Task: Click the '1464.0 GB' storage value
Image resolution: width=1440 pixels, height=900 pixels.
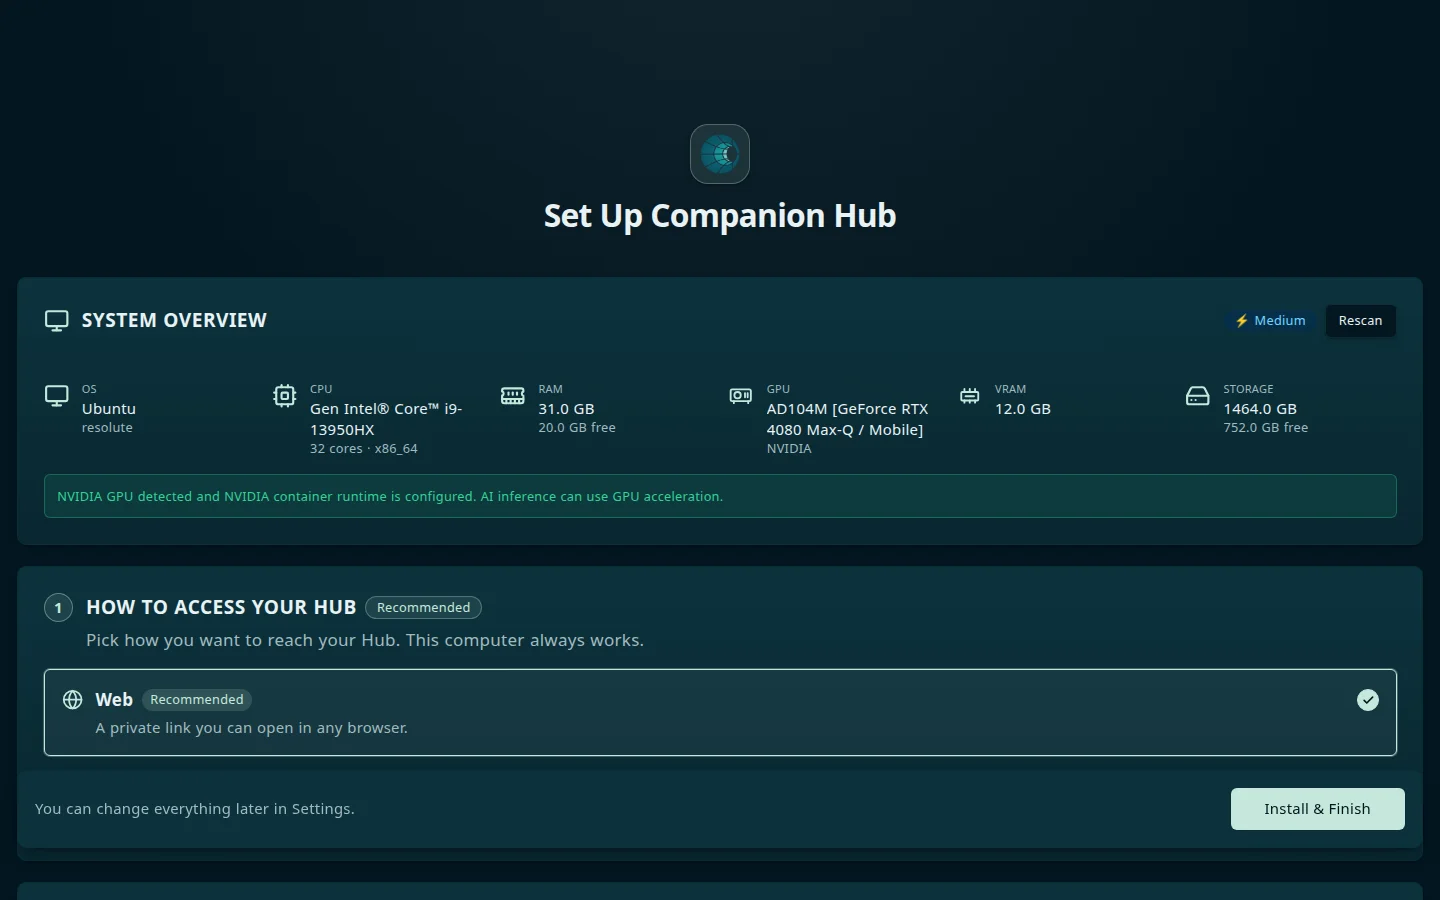Action: coord(1260,409)
